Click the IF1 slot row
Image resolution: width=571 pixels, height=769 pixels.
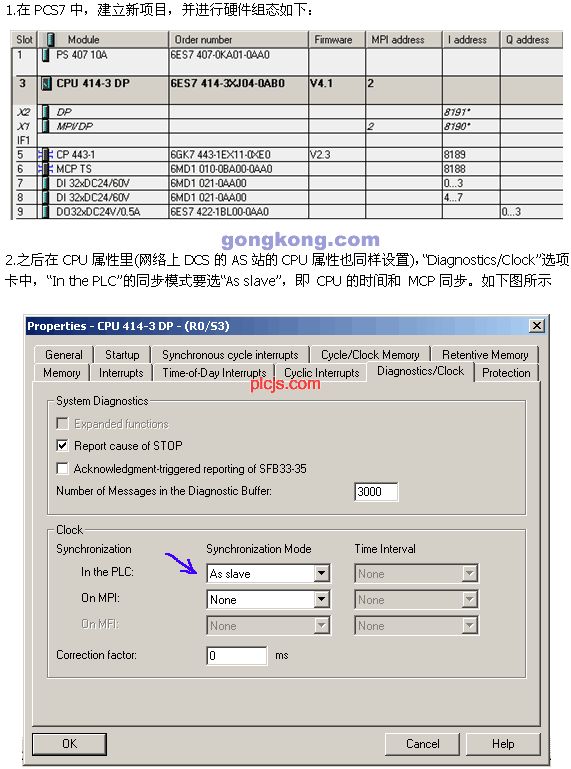tap(287, 141)
